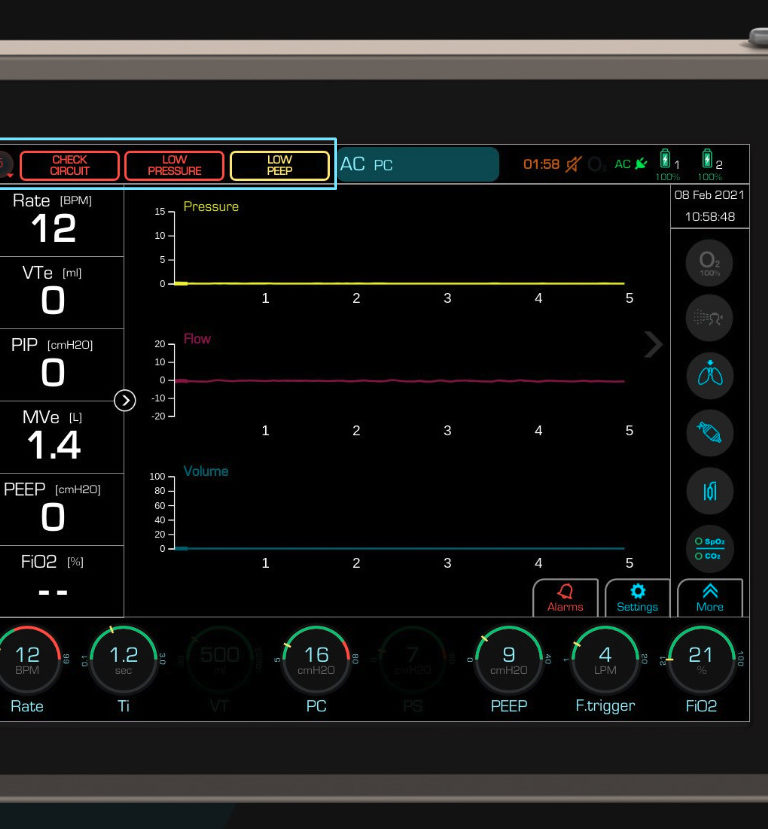Open the alarm count dropdown badge
The image size is (768, 829).
tap(4, 165)
